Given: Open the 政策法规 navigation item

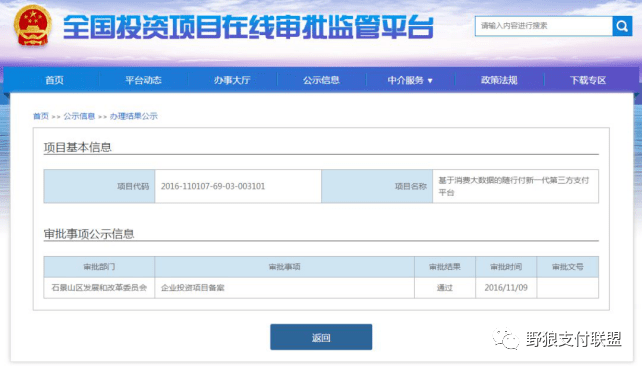Looking at the screenshot, I should pos(499,80).
